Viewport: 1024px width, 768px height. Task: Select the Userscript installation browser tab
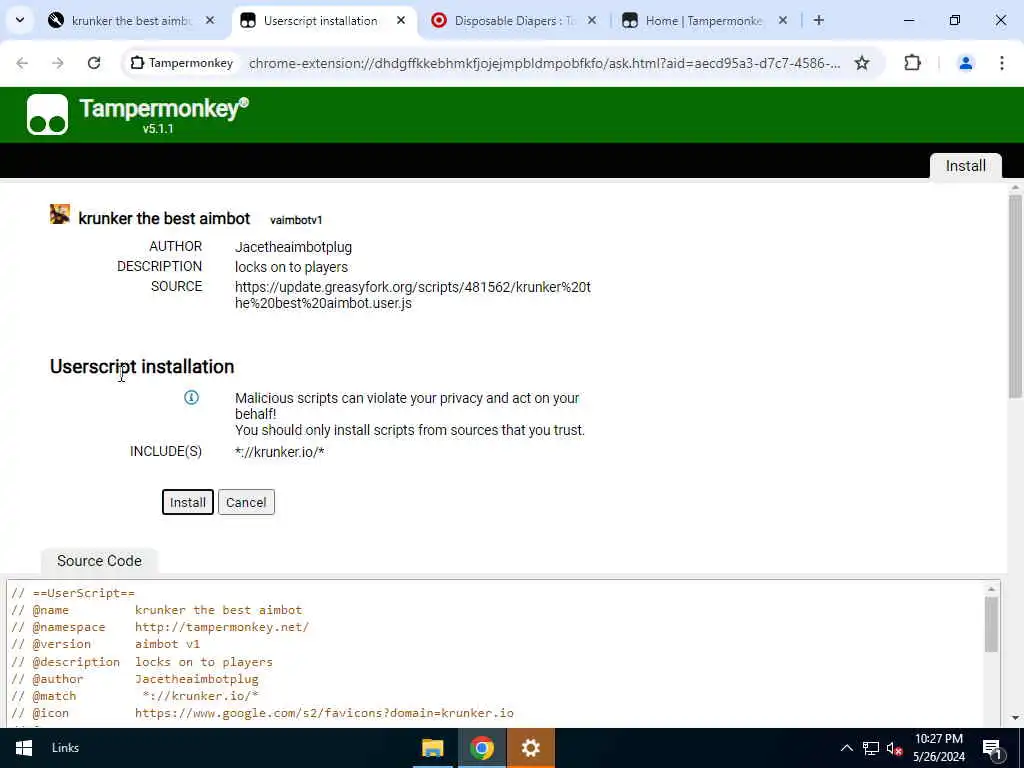[320, 21]
